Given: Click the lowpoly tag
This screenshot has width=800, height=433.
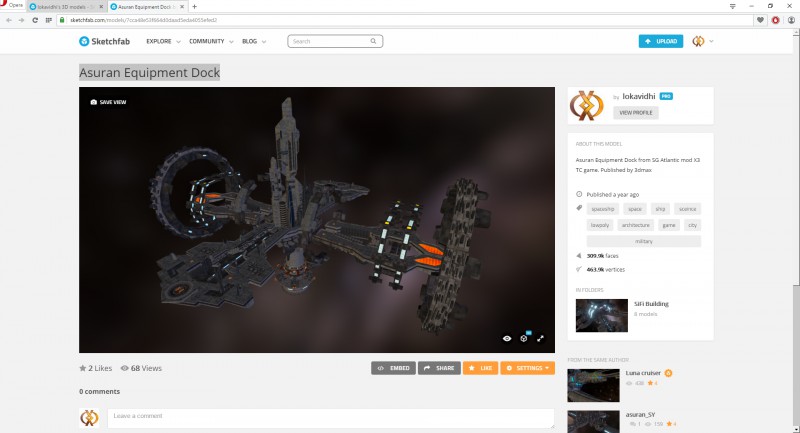Looking at the screenshot, I should pos(599,225).
